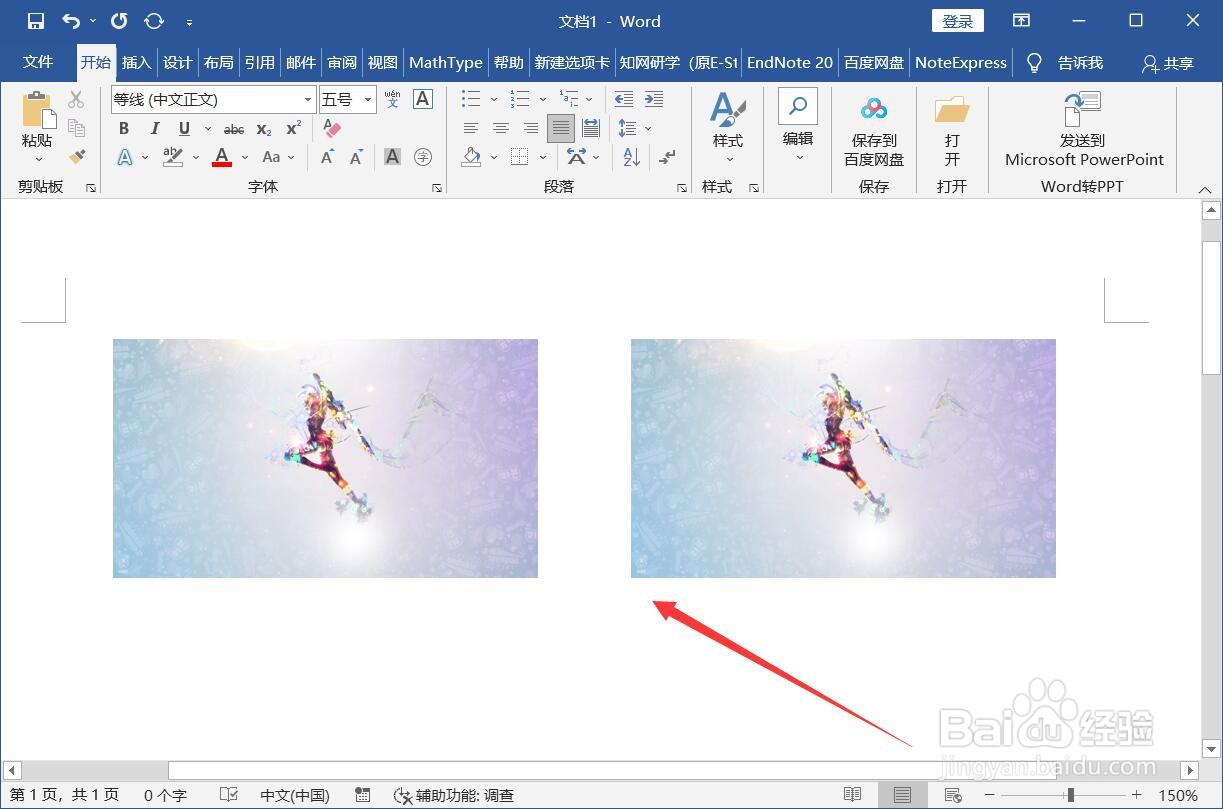Click the distributed alignment icon

point(591,128)
